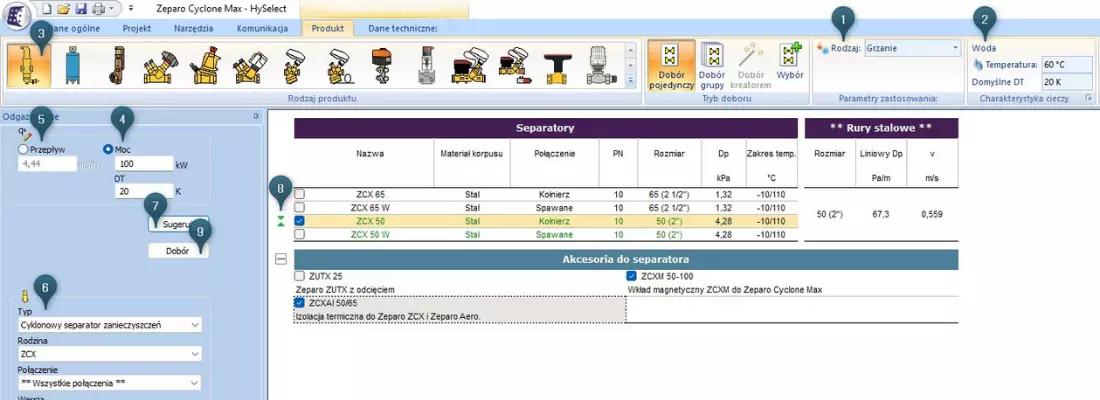Select the Przepływ radio button

click(24, 149)
